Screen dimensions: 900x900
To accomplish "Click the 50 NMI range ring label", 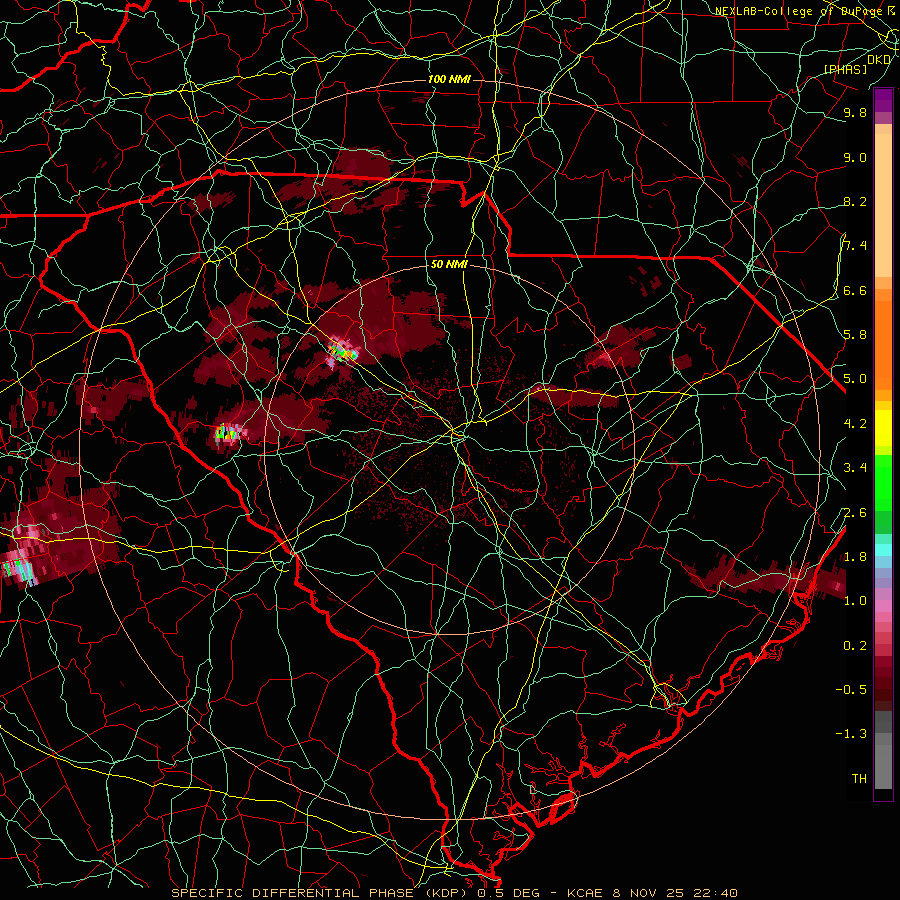I will coord(449,264).
